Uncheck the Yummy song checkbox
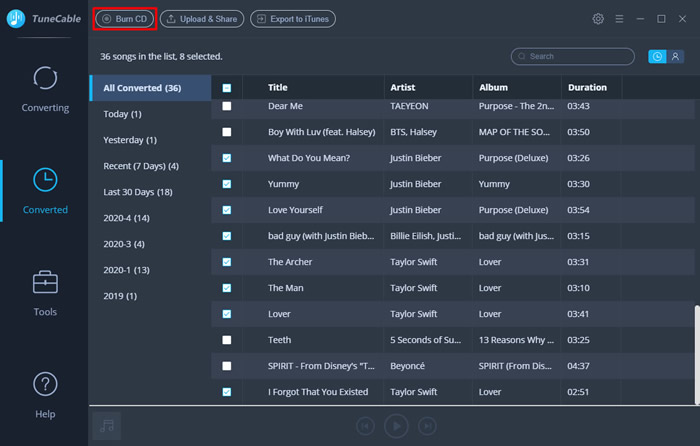 coord(227,184)
